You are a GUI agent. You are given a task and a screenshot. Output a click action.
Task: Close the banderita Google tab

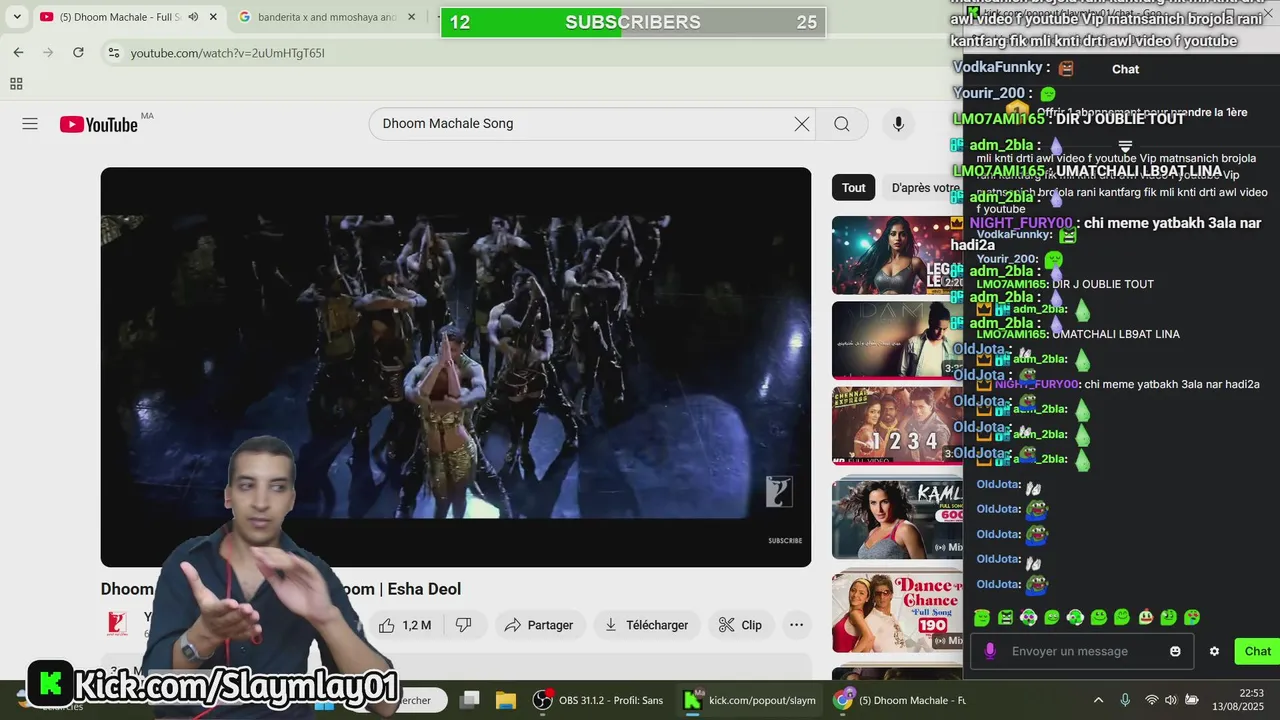411,17
